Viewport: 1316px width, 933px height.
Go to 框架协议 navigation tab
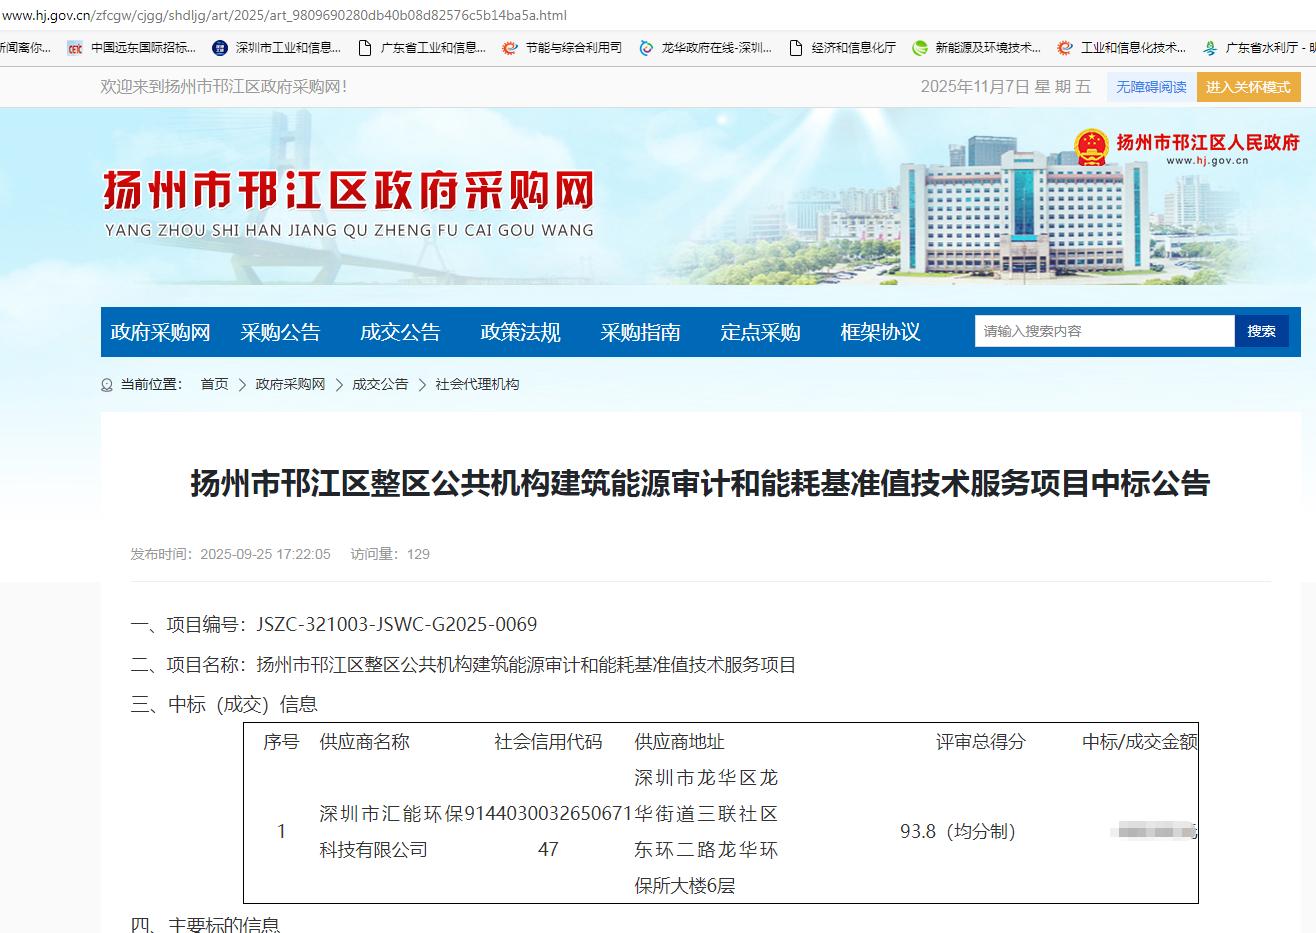880,332
